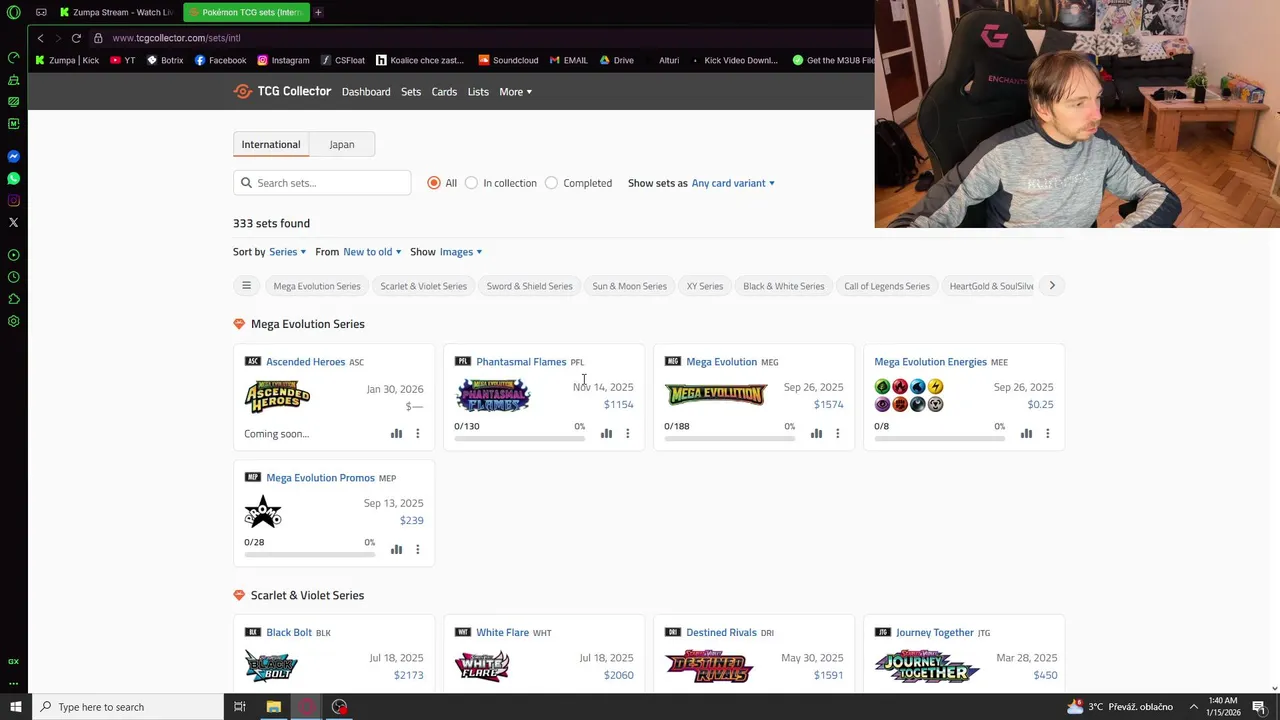Go back to the previous page
1280x720 pixels.
(x=40, y=38)
